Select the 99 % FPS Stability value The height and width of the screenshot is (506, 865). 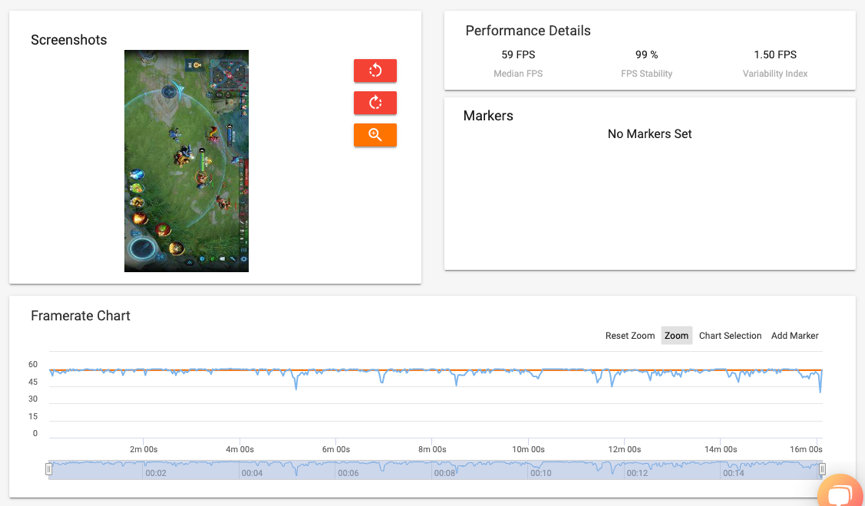[646, 55]
